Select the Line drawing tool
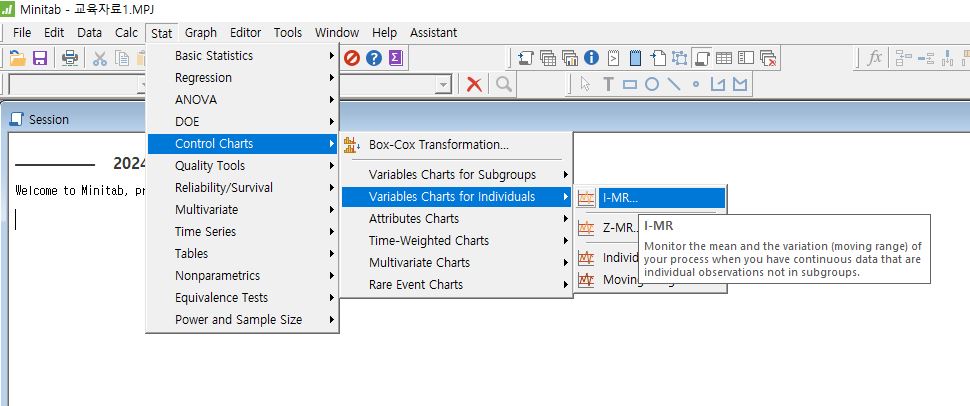Screen dimensions: 970x406 674,84
